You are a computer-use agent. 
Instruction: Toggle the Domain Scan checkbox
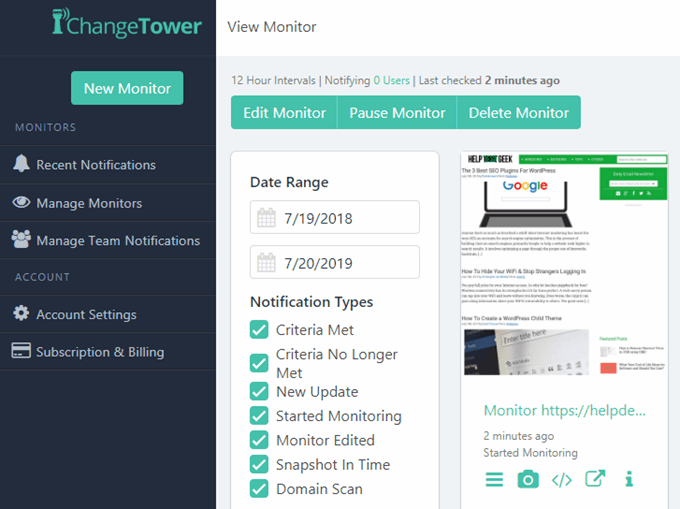(x=259, y=488)
